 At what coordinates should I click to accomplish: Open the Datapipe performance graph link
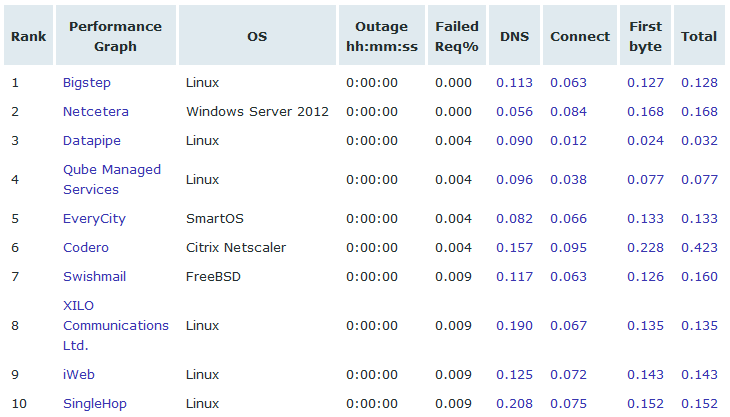[92, 141]
